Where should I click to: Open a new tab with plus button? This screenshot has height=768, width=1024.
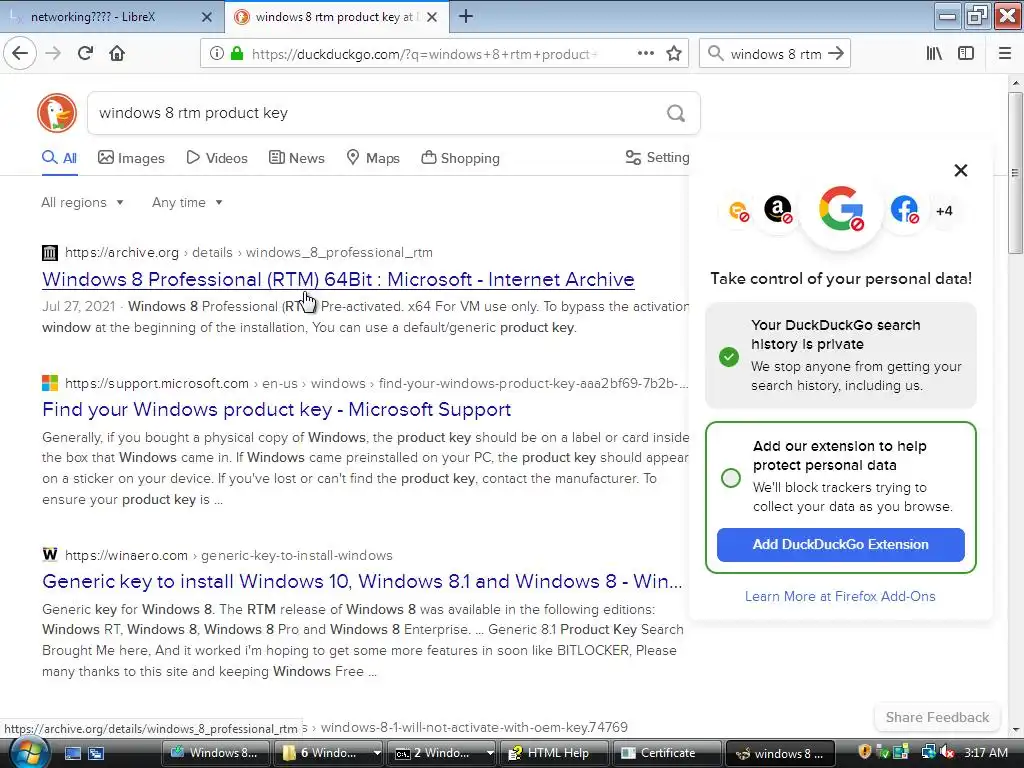(x=466, y=16)
